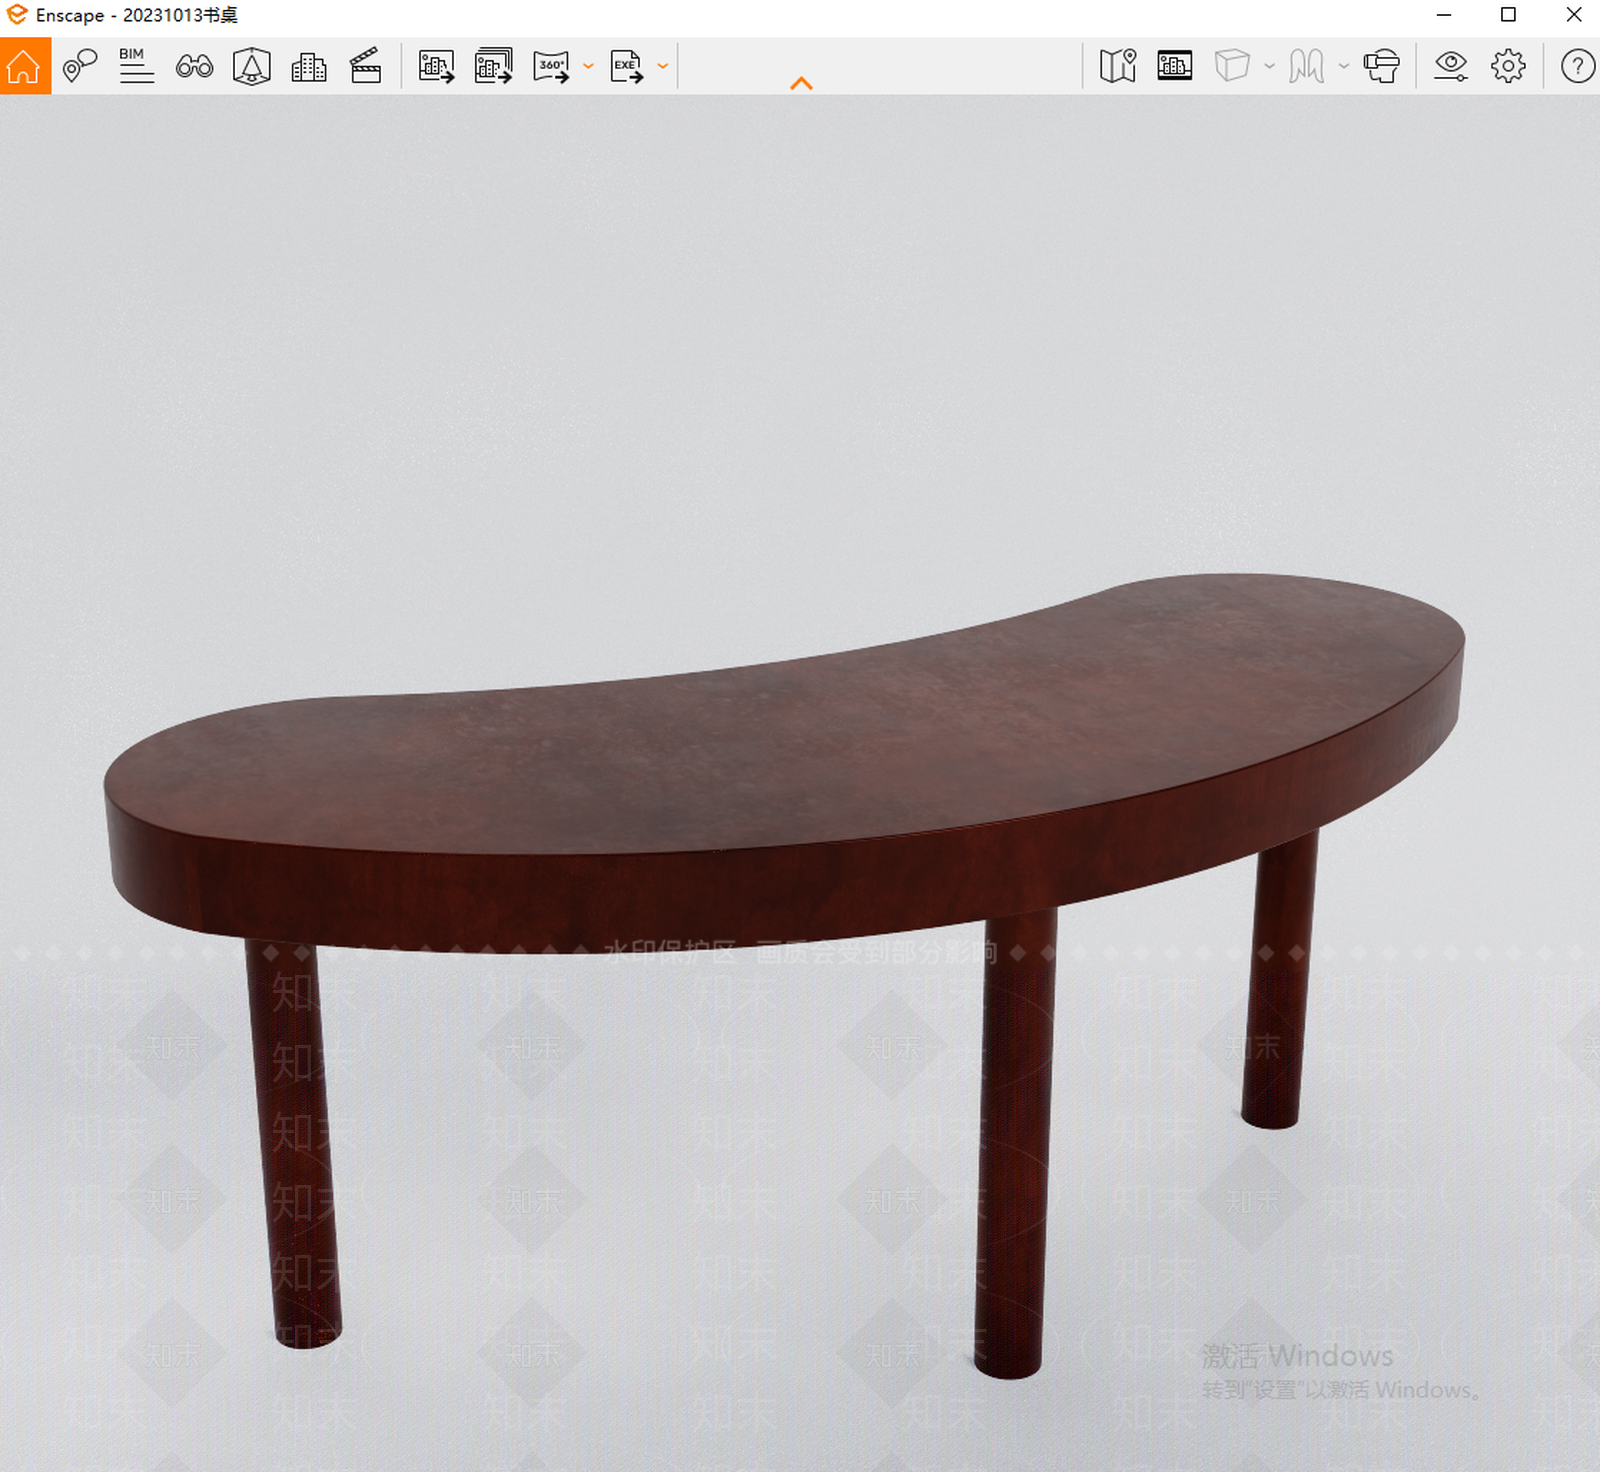Viewport: 1600px width, 1472px height.
Task: Expand the navigation mode dropdown arrow
Action: [x=1344, y=66]
